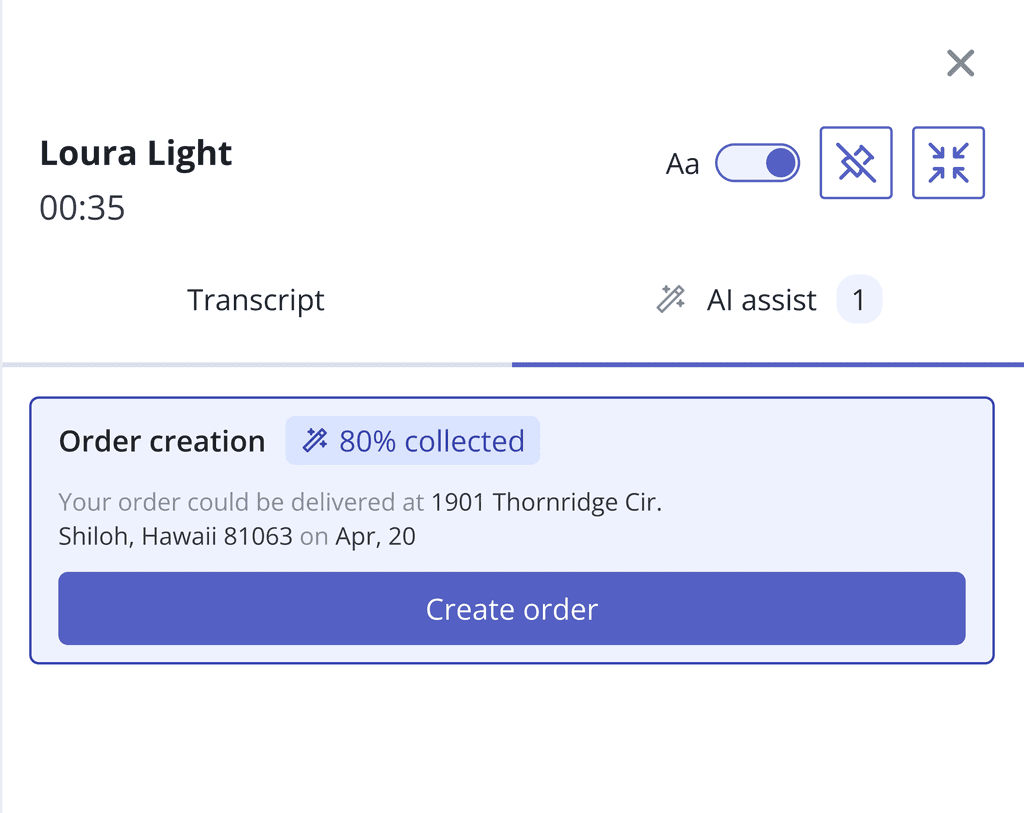Click the unpin panel icon button
The height and width of the screenshot is (813, 1024).
click(856, 163)
